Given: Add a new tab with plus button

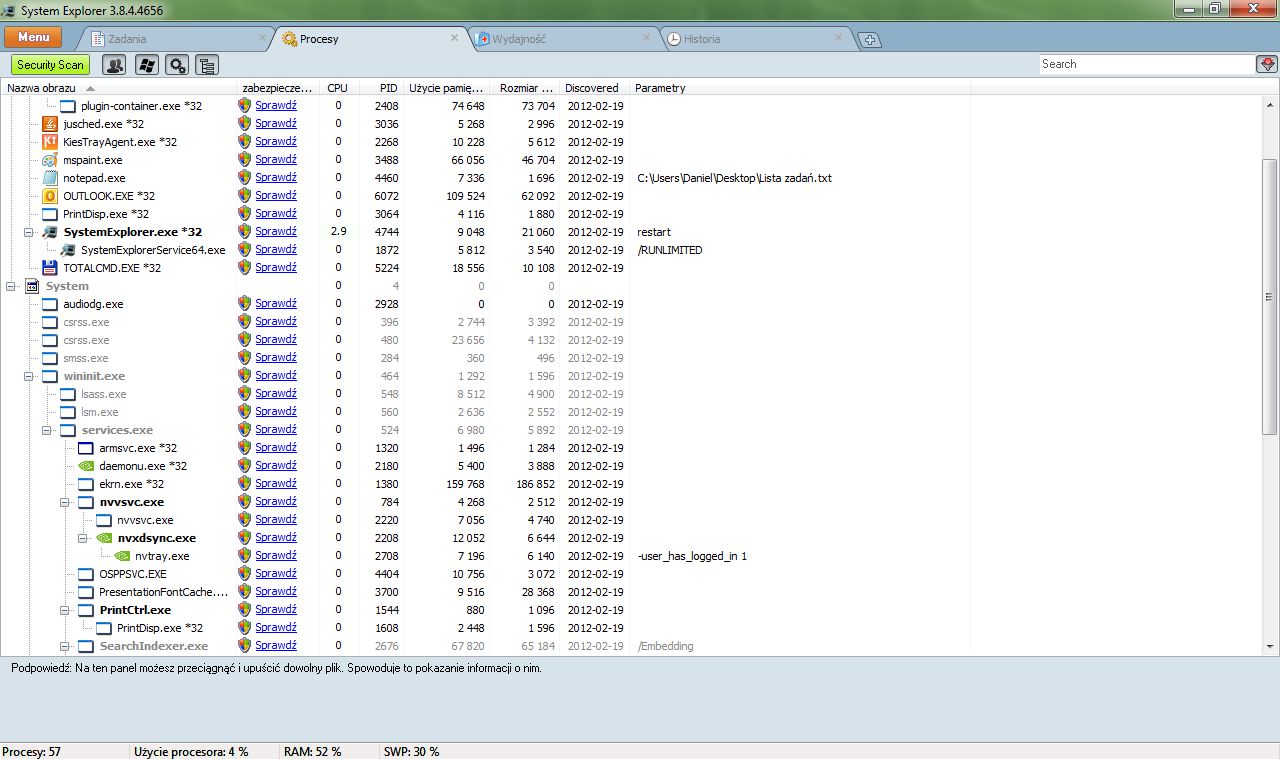Looking at the screenshot, I should (x=870, y=40).
